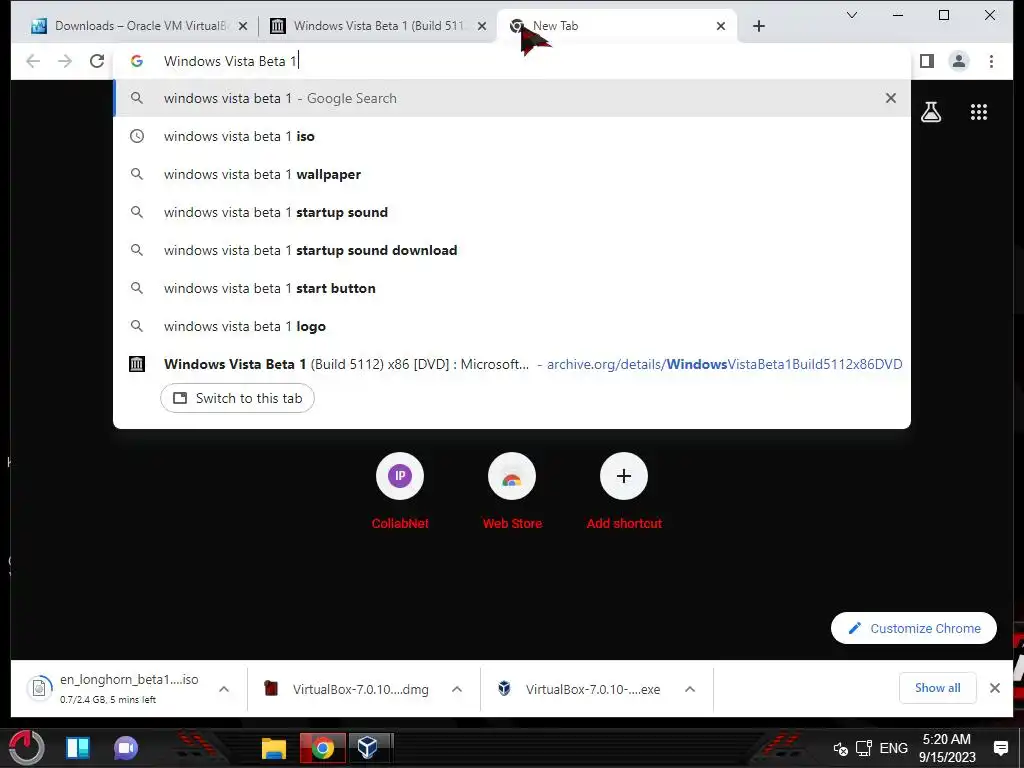Select 'windows vista beta 1 startup sound' suggestion
Viewport: 1024px width, 768px height.
point(512,212)
